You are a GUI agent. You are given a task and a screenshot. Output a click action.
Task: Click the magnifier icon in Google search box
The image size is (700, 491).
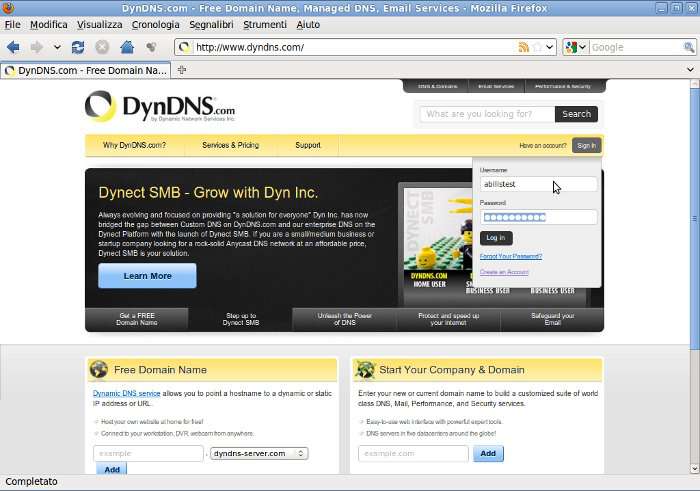coord(689,47)
